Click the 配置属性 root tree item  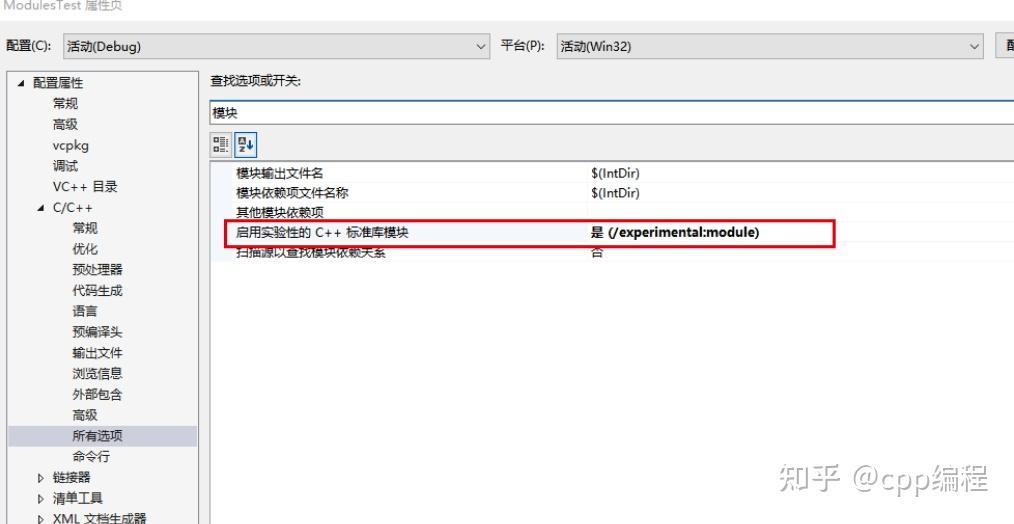pos(58,83)
